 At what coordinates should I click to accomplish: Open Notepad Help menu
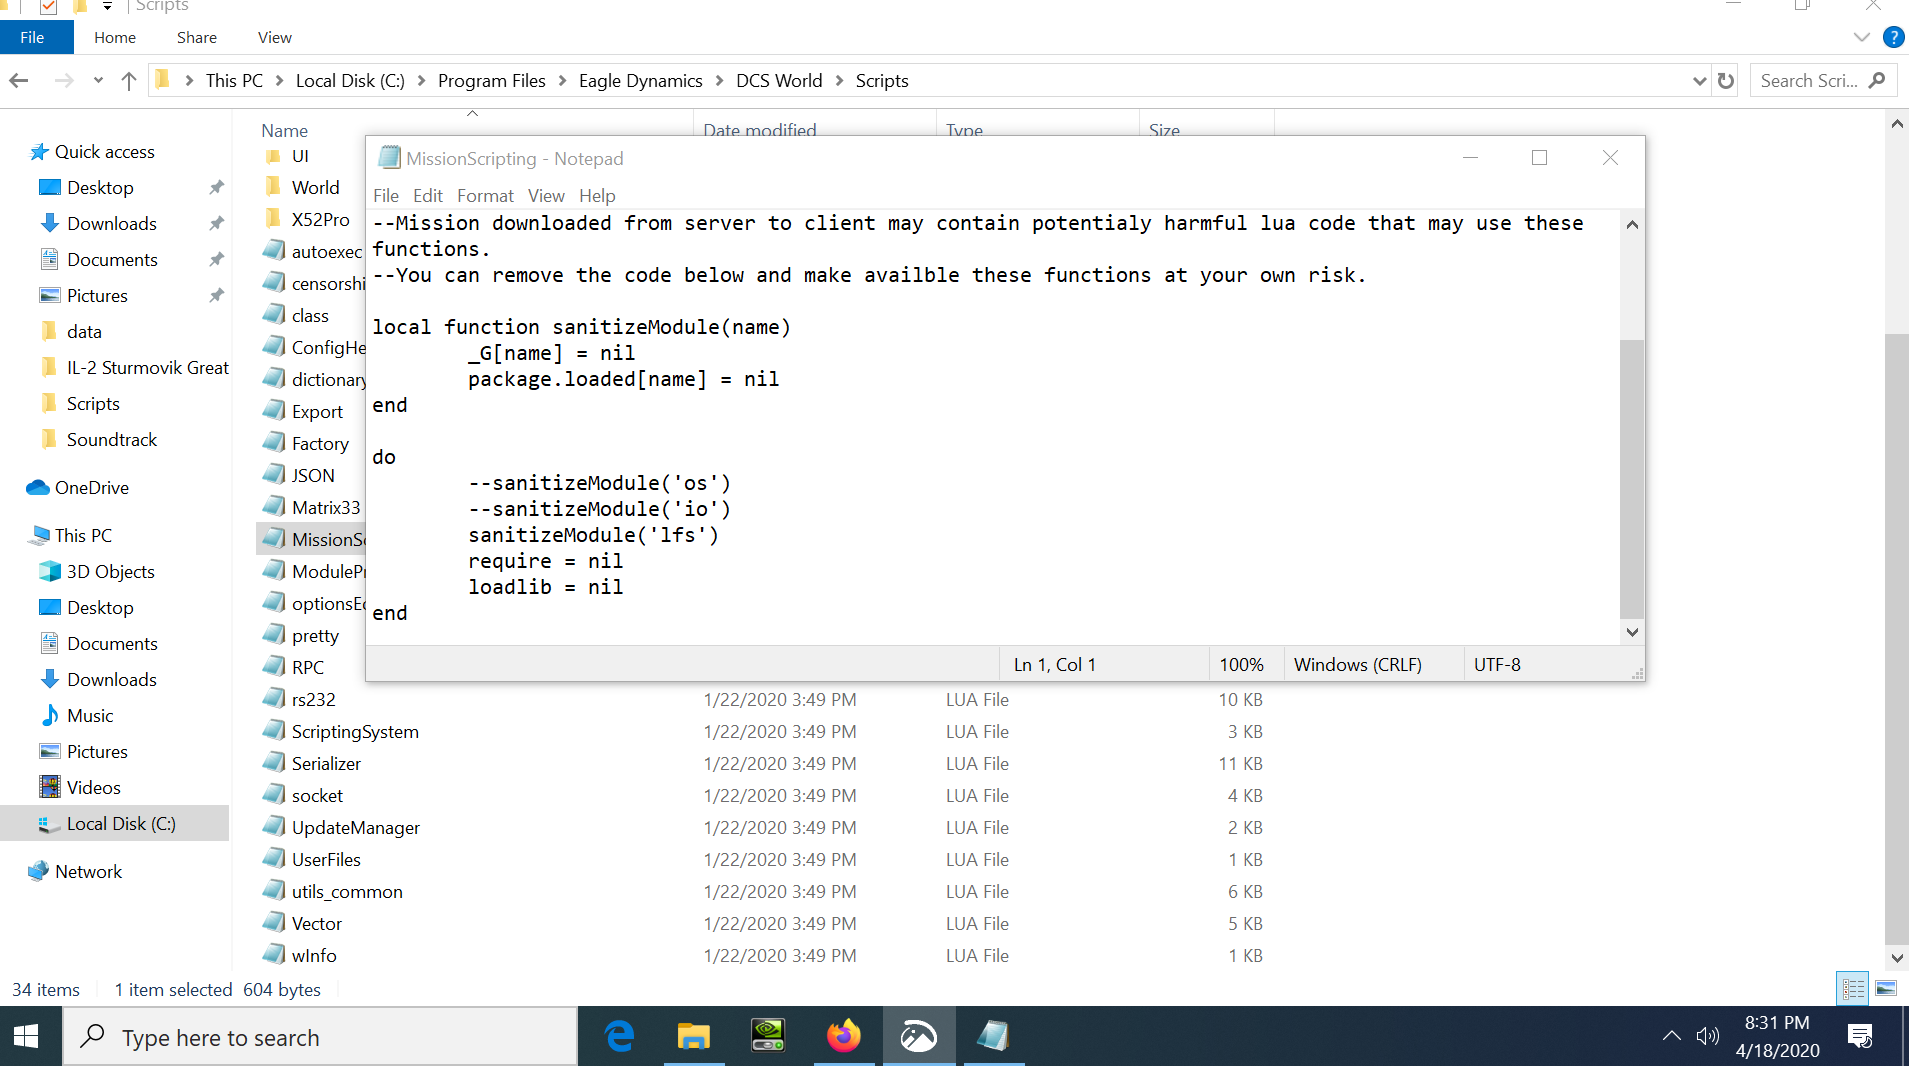click(597, 196)
